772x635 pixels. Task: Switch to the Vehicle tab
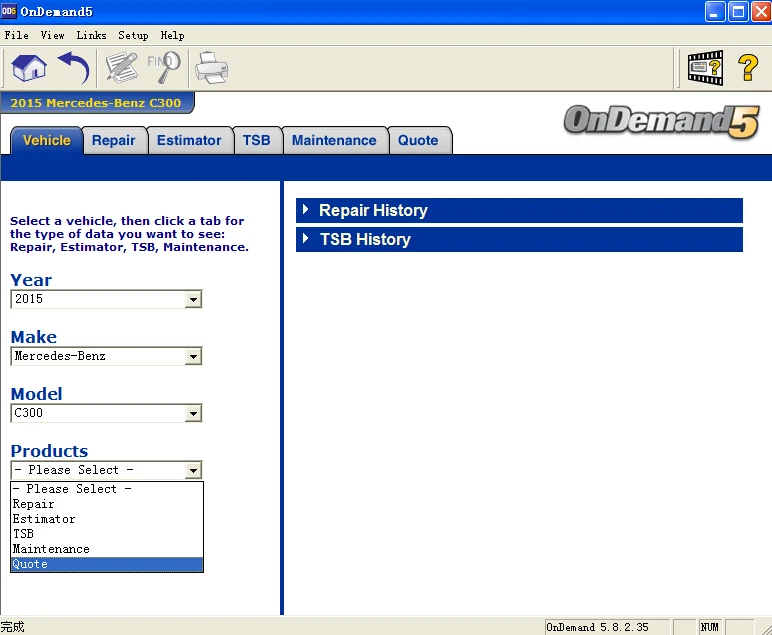click(x=47, y=140)
